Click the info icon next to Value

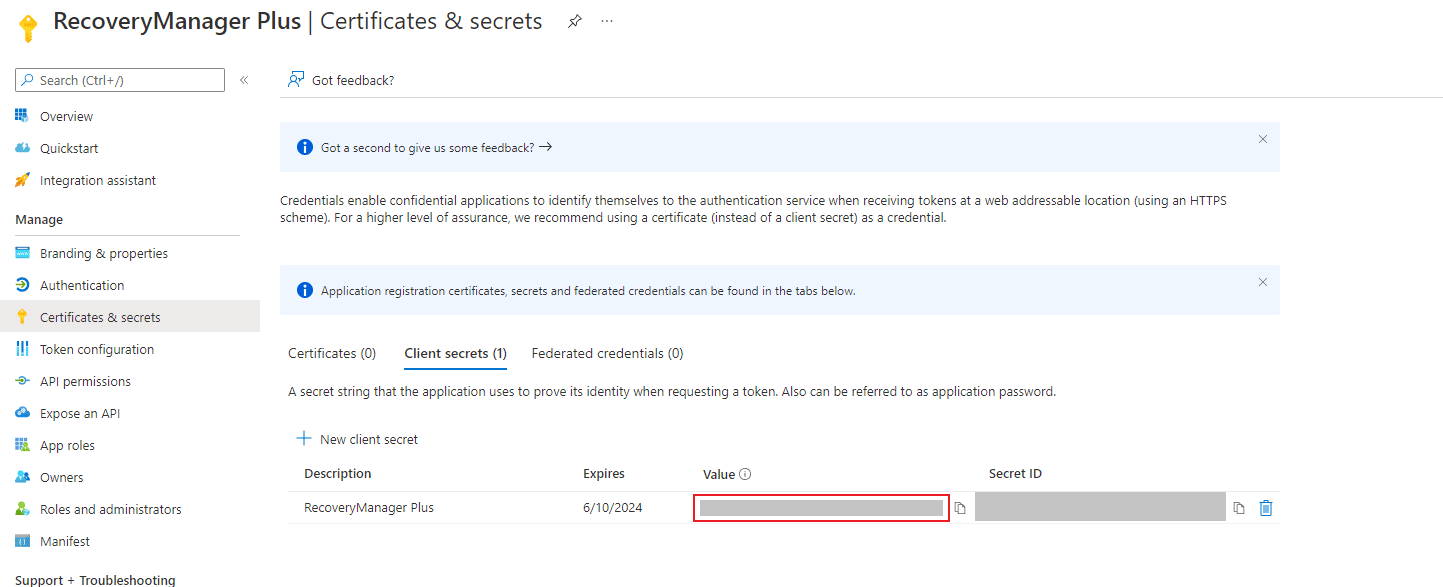click(x=746, y=473)
